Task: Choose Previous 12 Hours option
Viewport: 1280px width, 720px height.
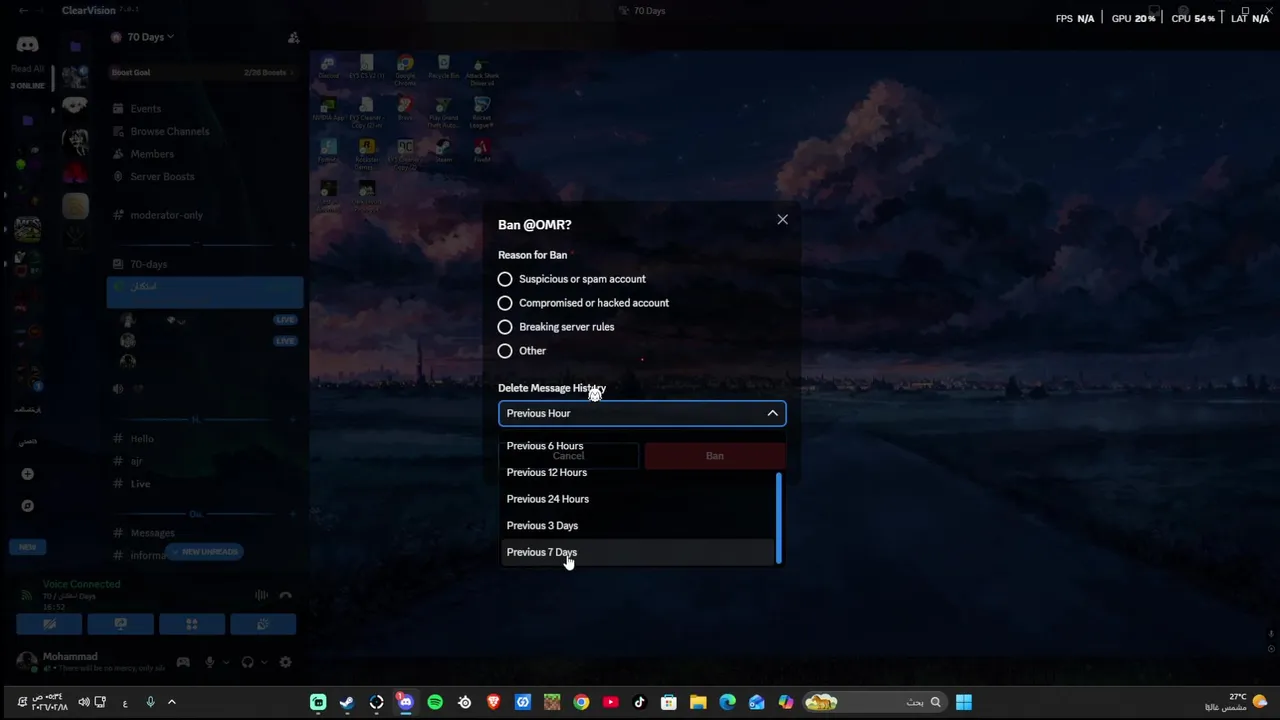Action: [x=638, y=472]
